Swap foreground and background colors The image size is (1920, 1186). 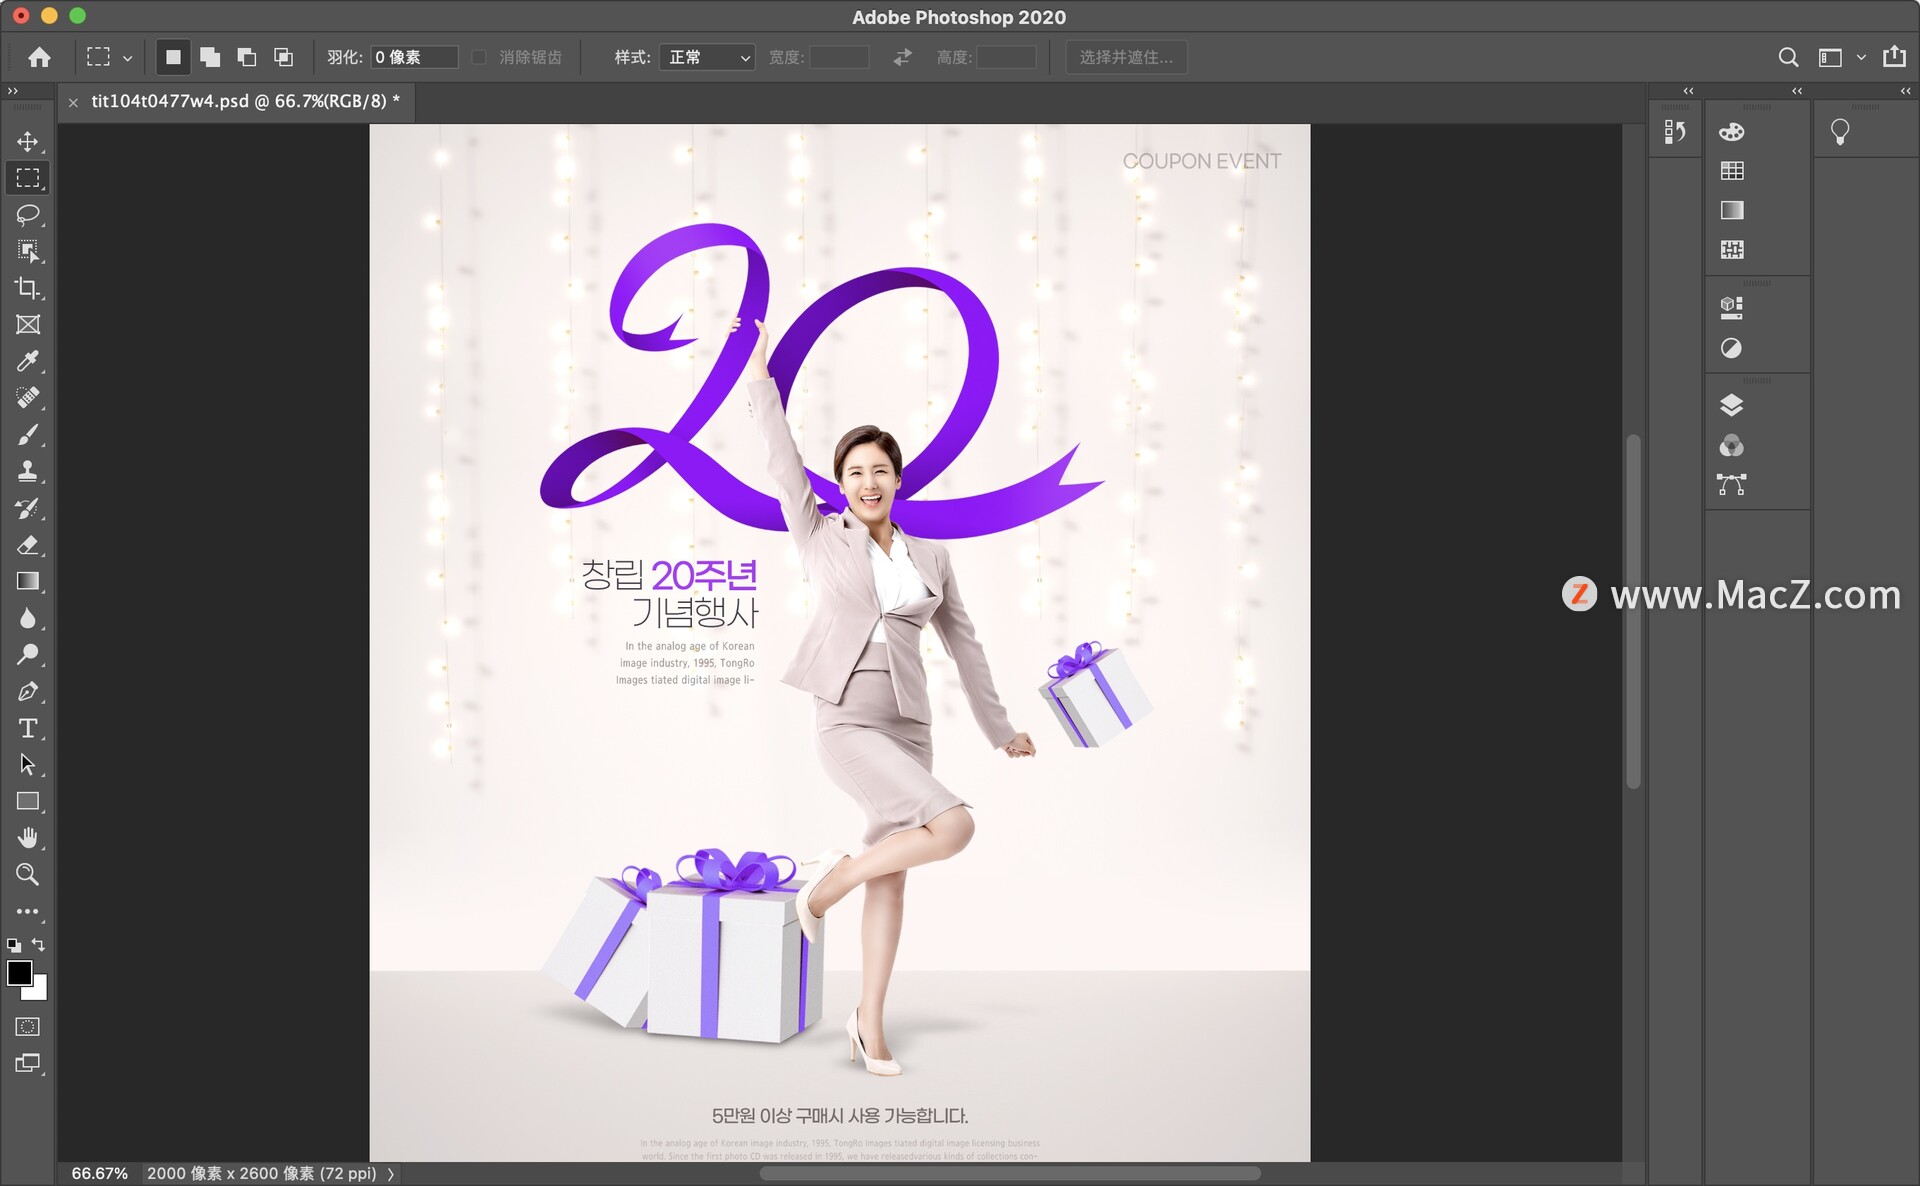point(39,944)
